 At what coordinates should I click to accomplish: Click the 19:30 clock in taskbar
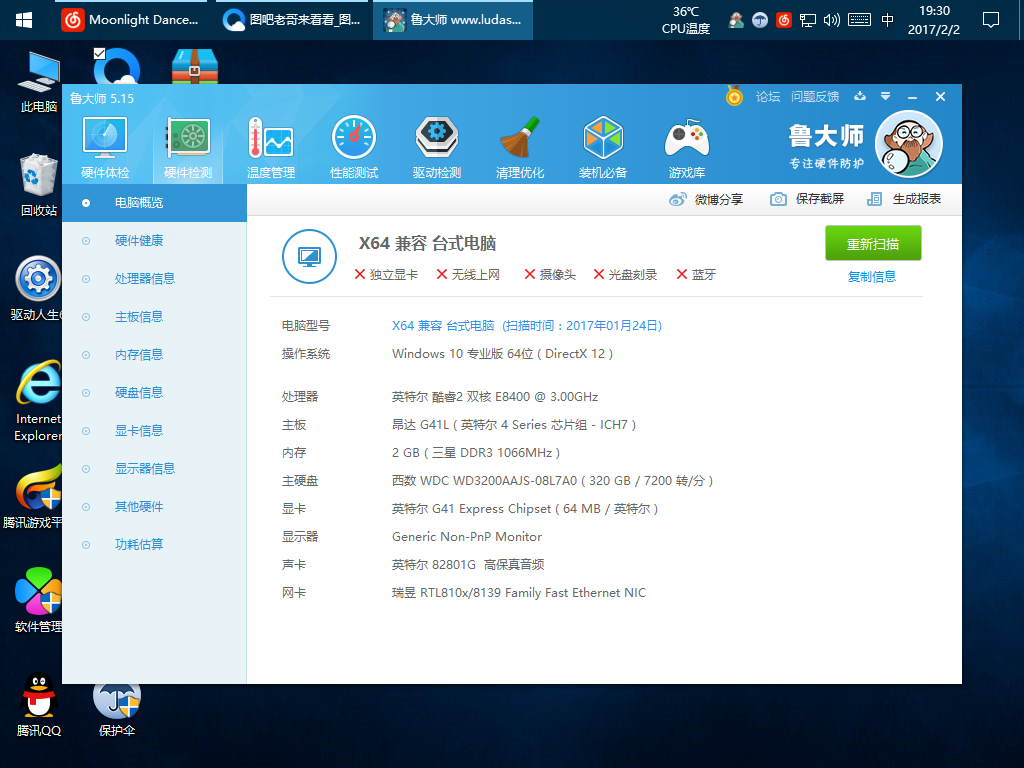(x=934, y=20)
